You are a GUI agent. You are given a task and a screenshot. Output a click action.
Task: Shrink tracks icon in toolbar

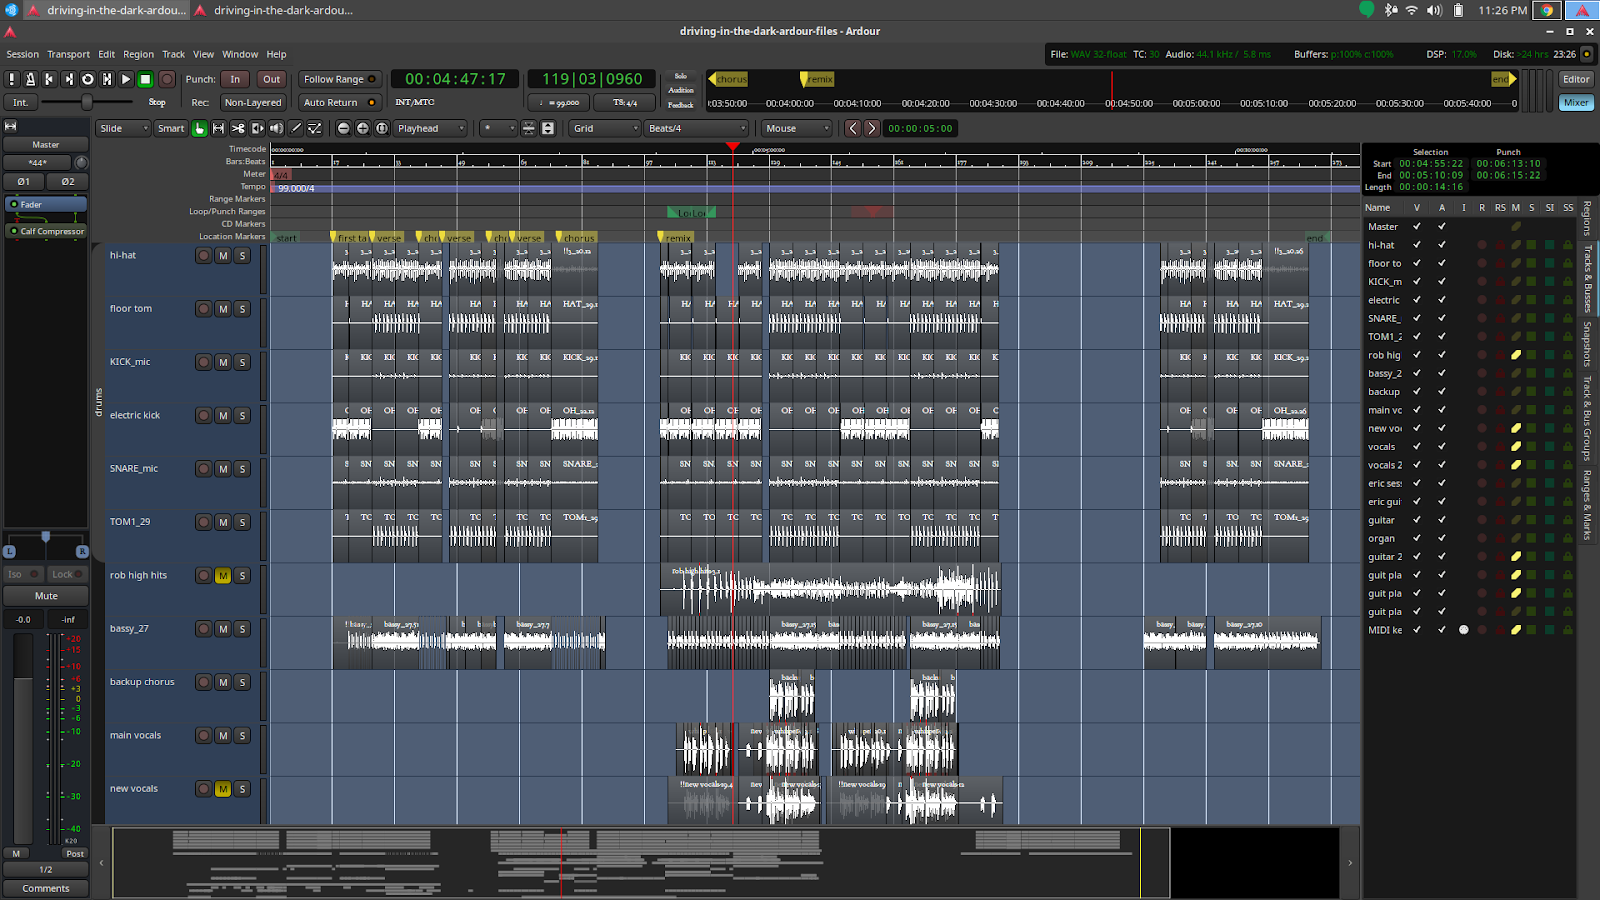pos(529,128)
